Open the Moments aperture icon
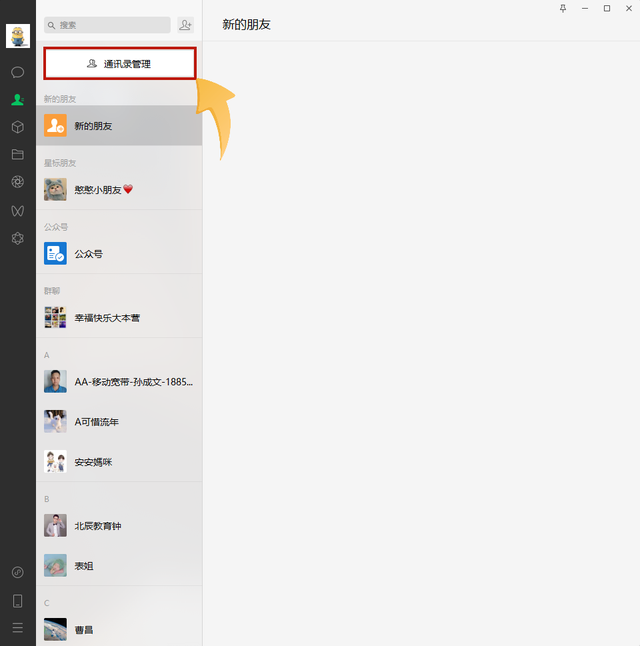 click(17, 182)
